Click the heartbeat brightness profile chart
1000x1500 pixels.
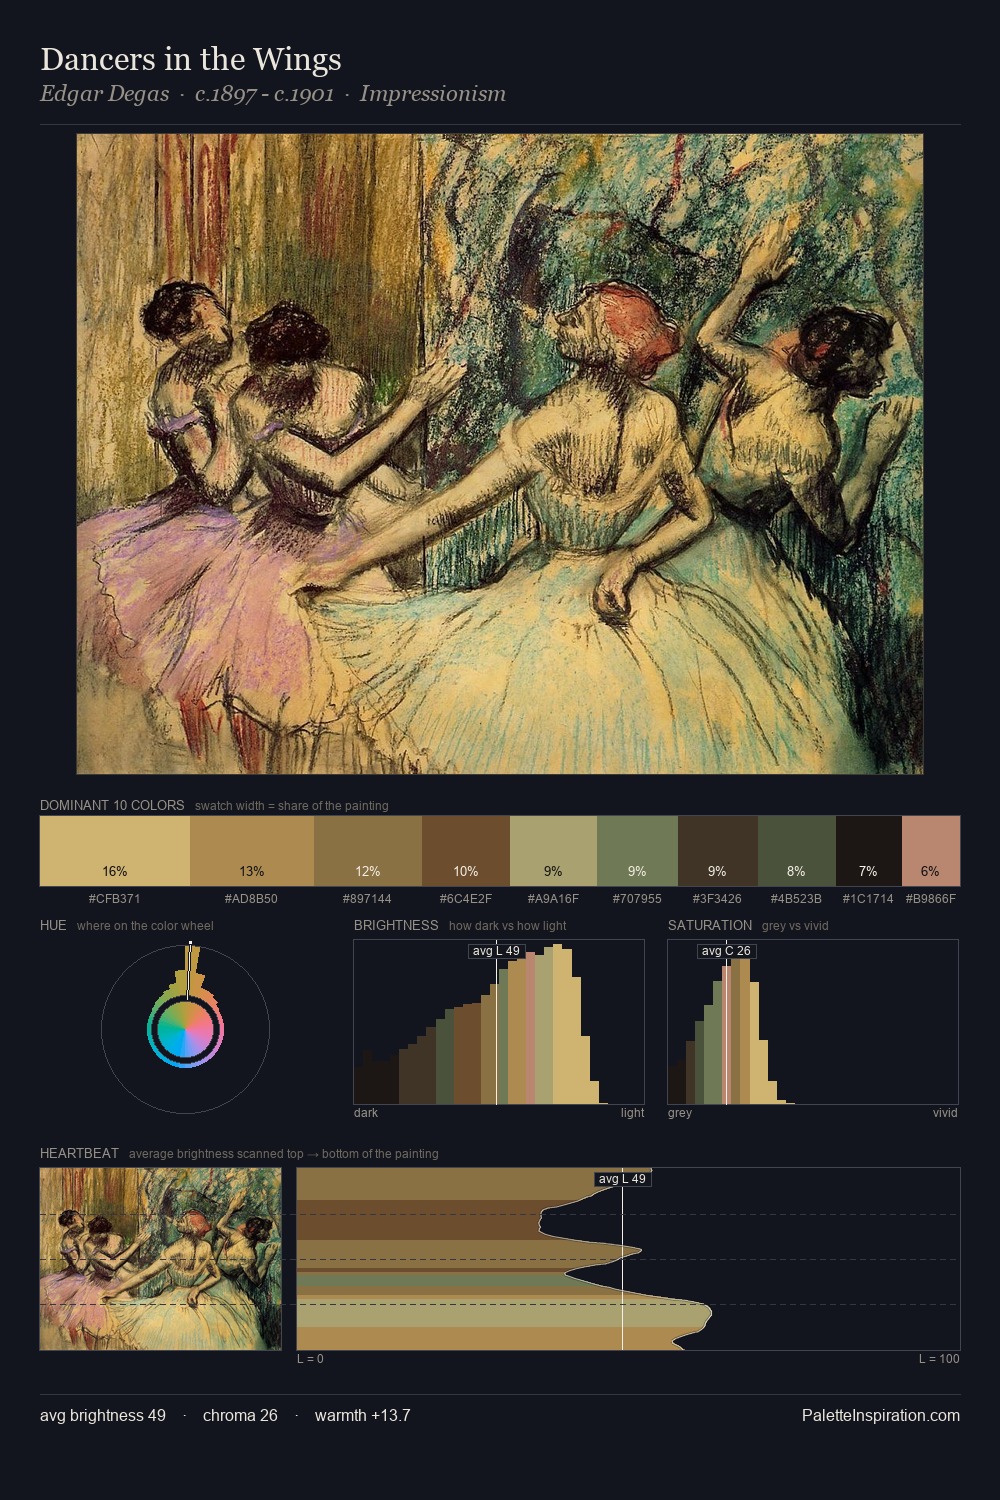[628, 1259]
